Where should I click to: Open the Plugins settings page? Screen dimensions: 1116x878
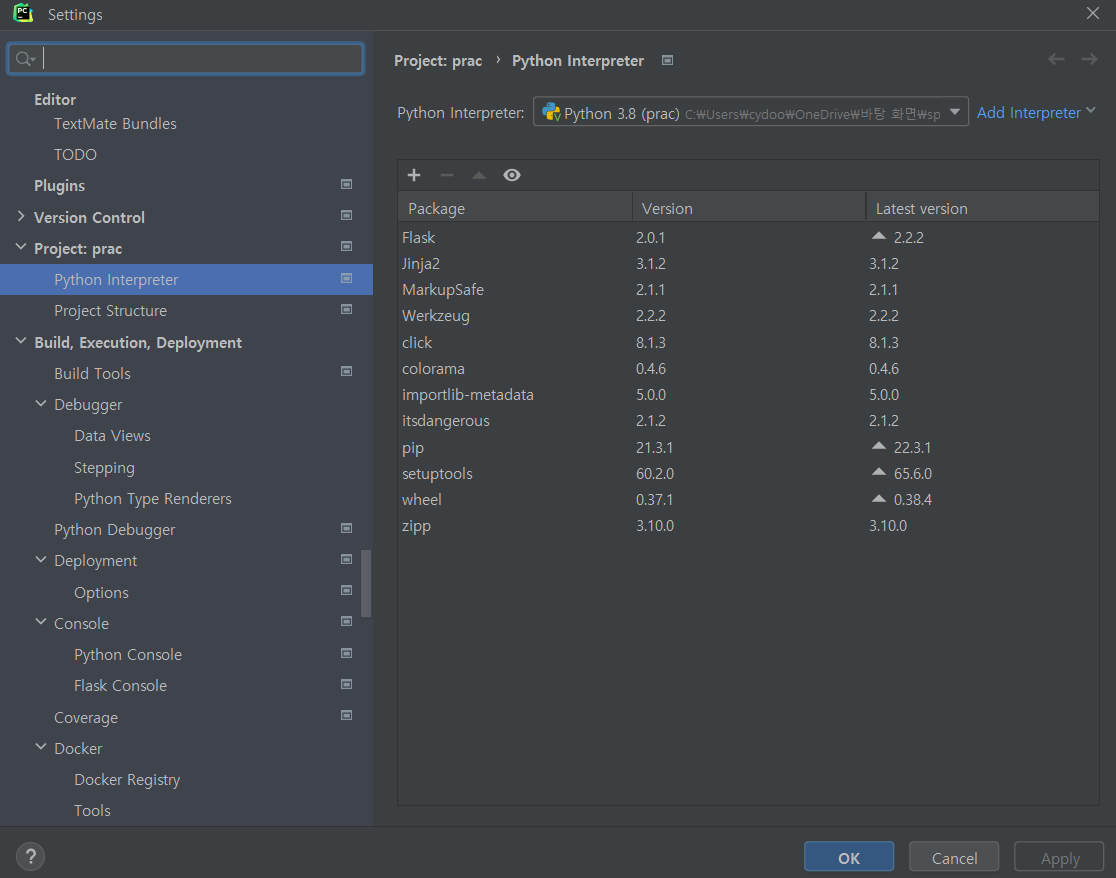pos(60,186)
